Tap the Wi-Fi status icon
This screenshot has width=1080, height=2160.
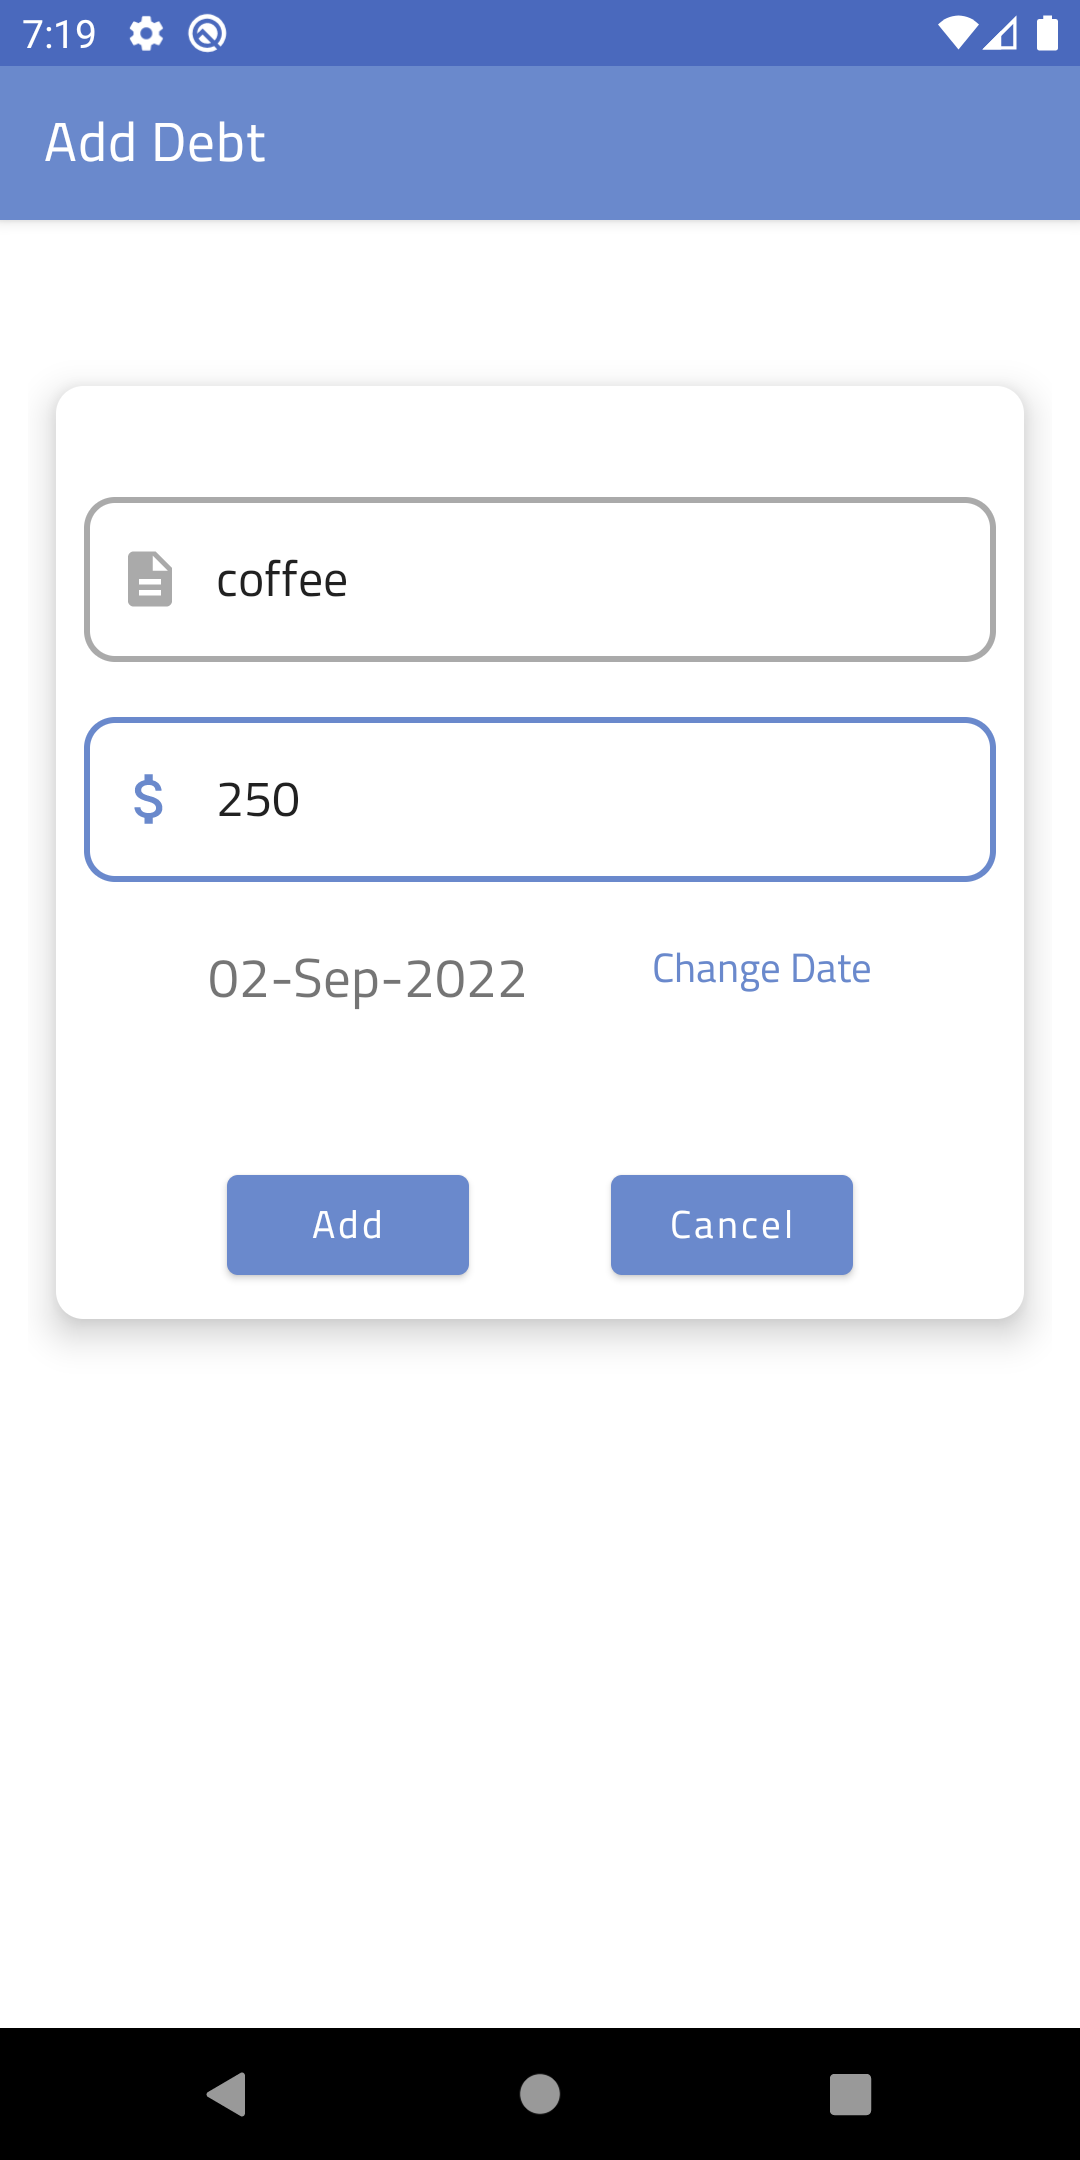957,34
